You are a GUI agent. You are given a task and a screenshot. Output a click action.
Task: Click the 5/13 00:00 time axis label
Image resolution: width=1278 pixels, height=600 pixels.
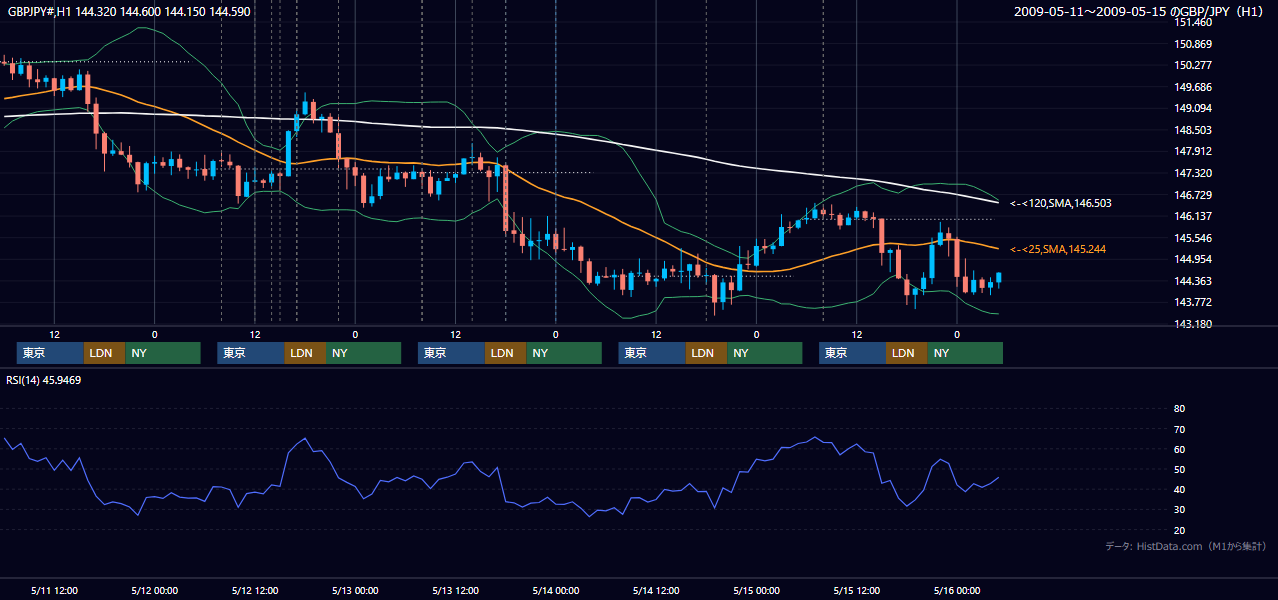coord(355,590)
